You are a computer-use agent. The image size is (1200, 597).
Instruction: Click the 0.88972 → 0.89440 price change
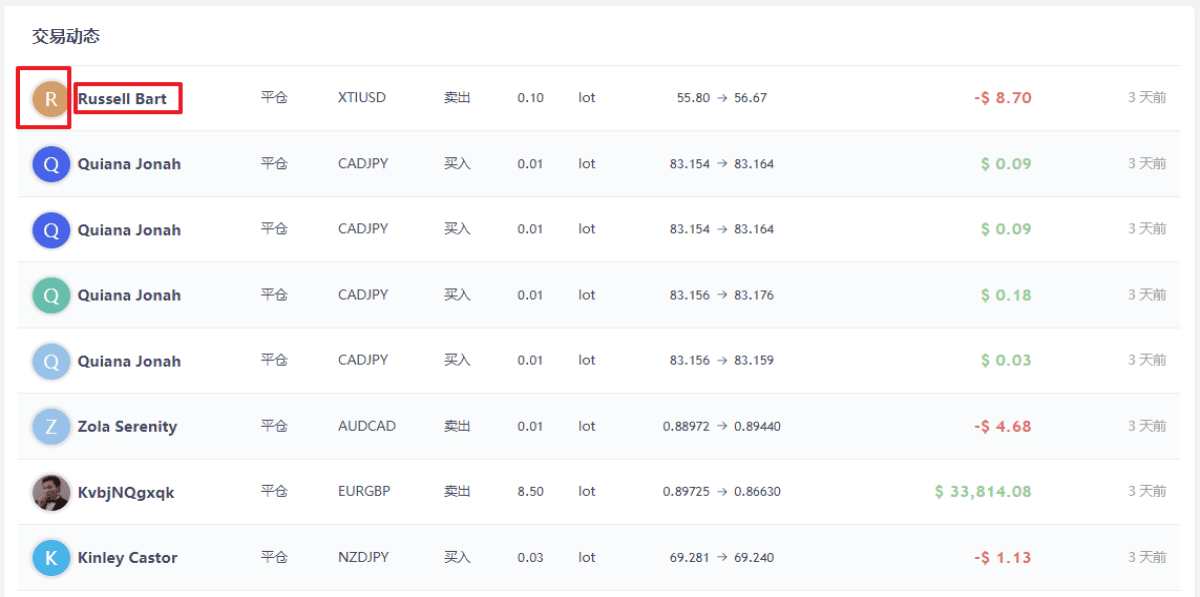click(x=722, y=426)
